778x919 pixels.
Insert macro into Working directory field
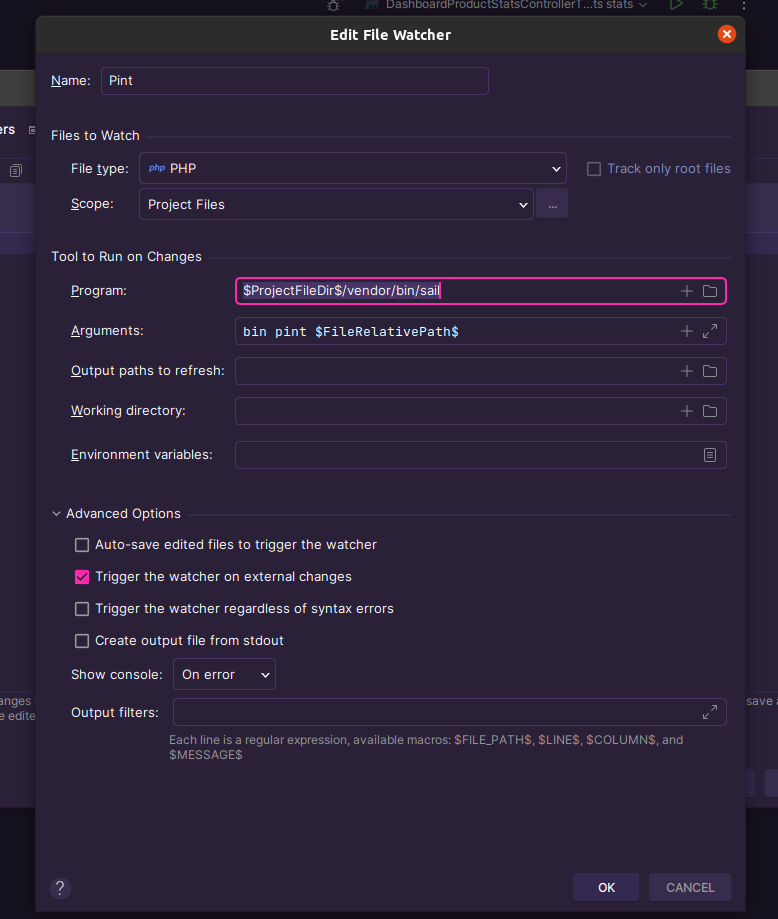tap(687, 411)
